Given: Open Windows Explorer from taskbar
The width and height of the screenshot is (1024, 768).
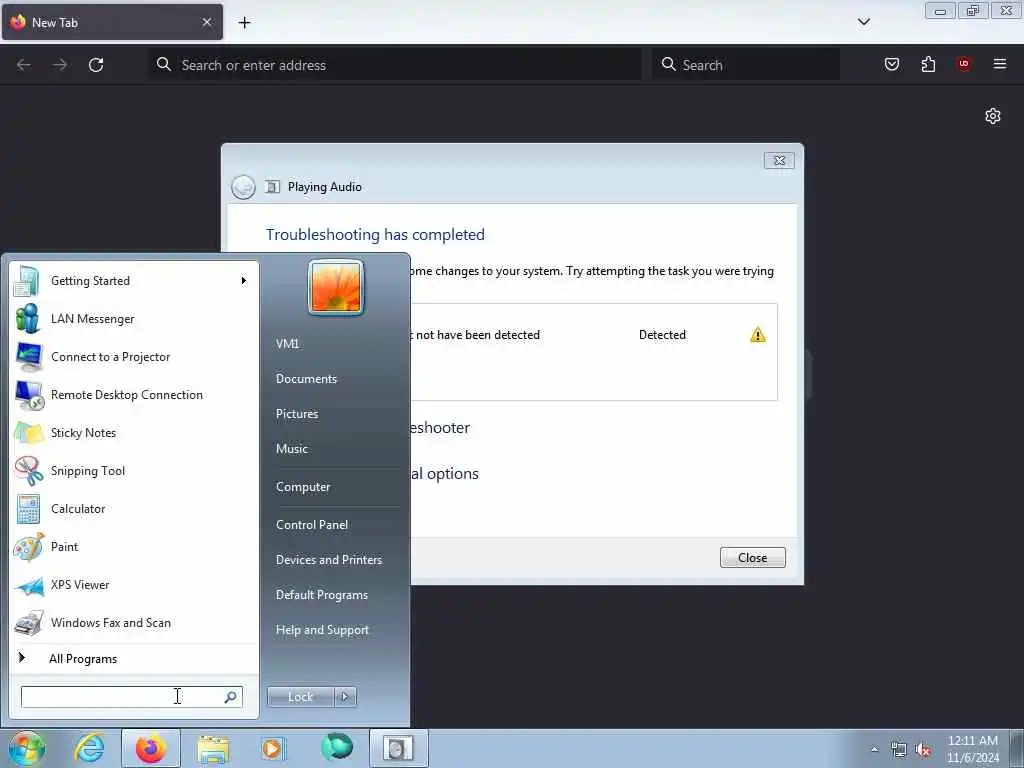Looking at the screenshot, I should pos(213,748).
